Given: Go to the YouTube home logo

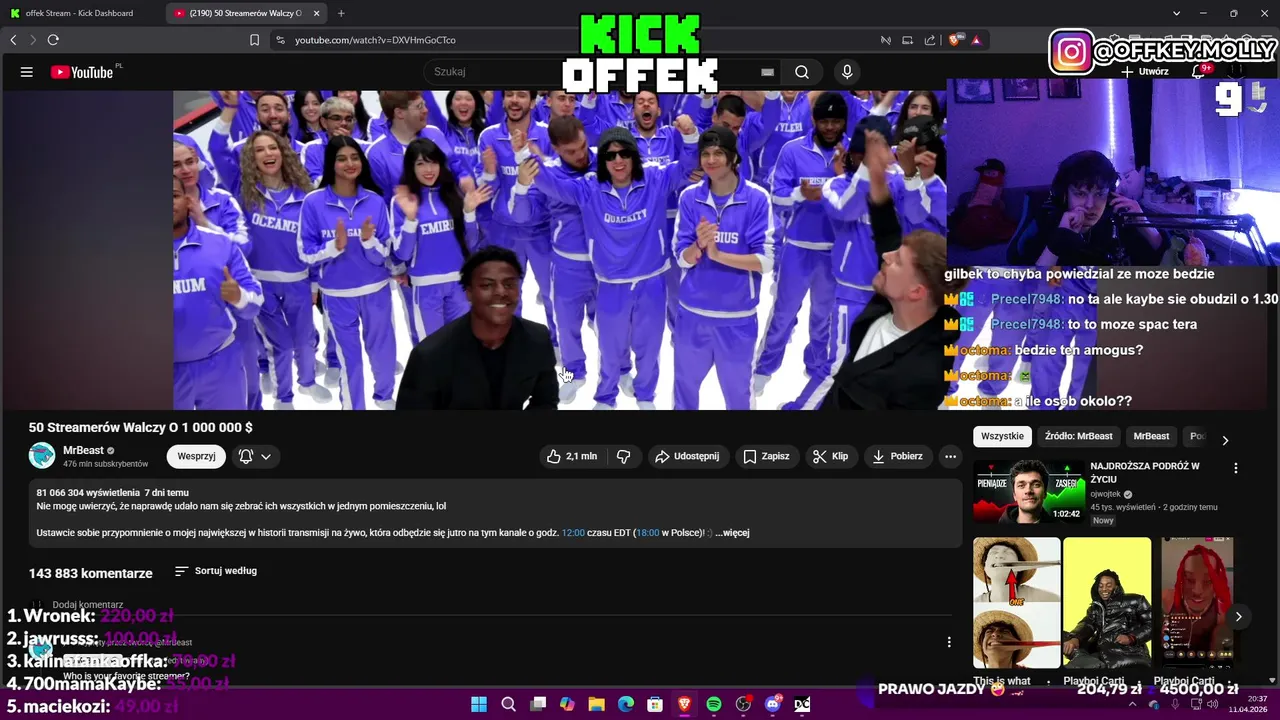Looking at the screenshot, I should (82, 72).
